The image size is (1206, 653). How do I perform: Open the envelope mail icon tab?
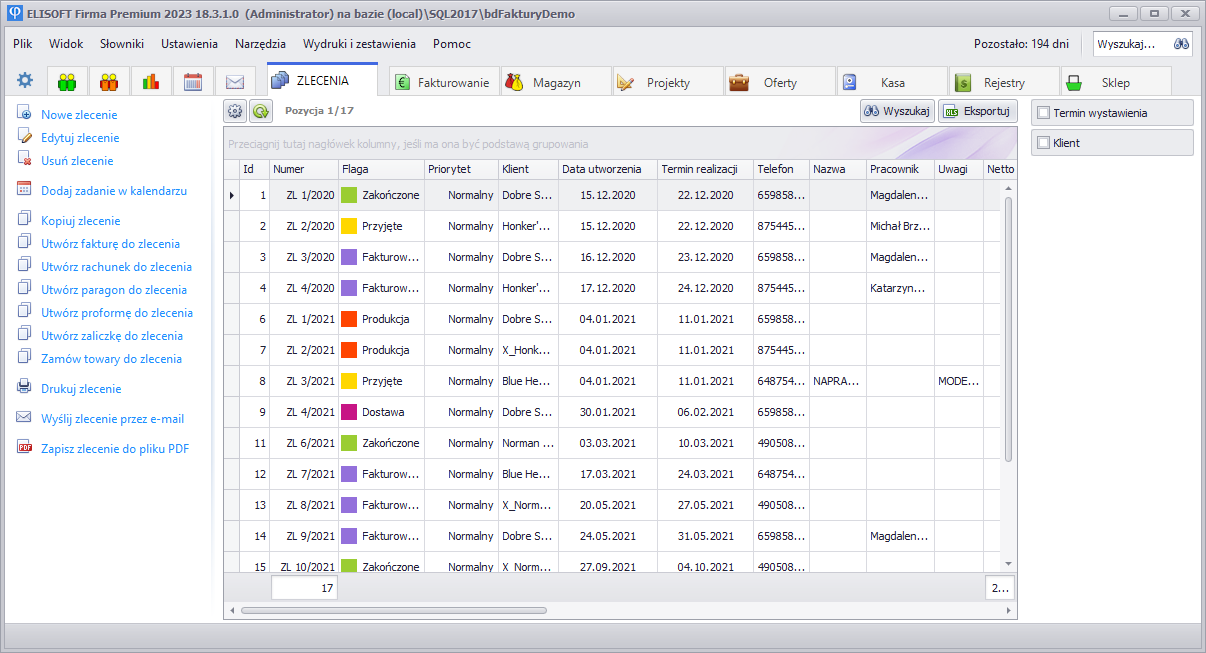(x=235, y=82)
